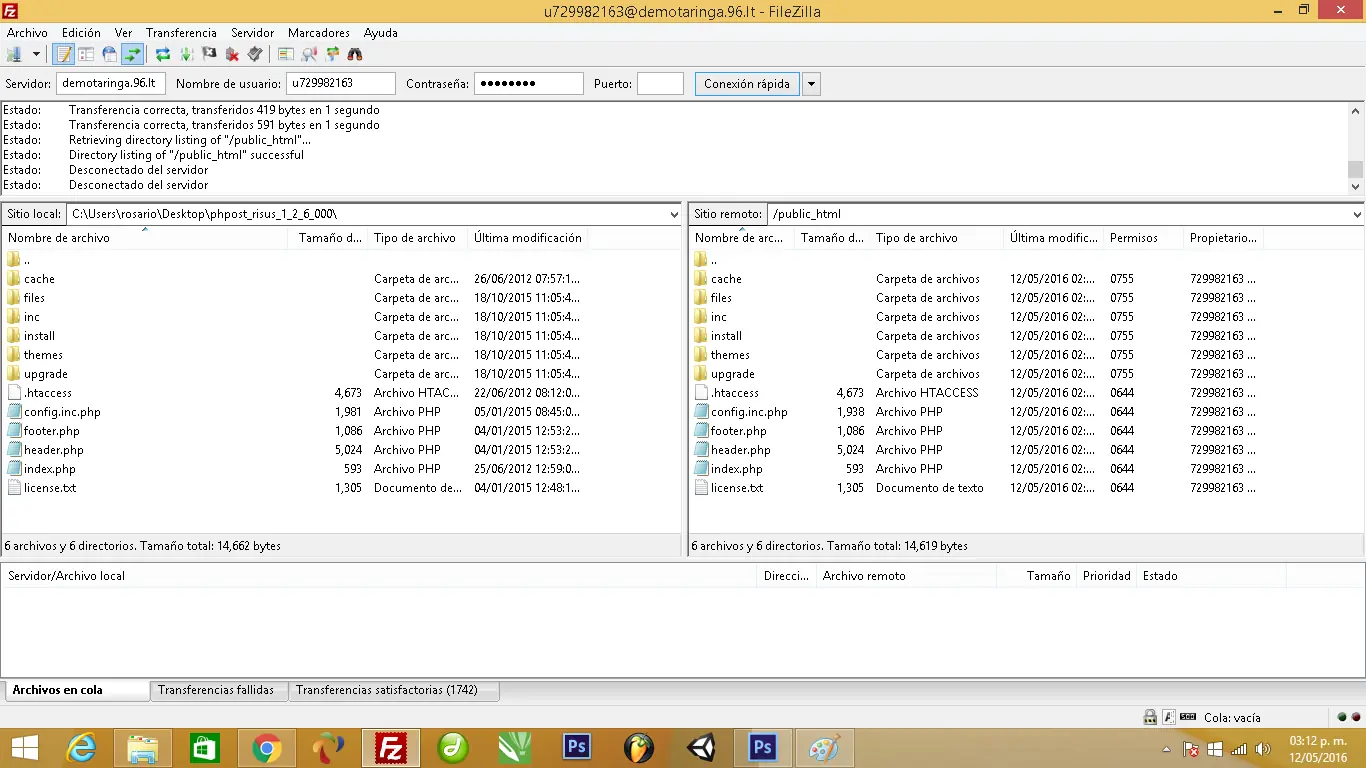Expand the Sitio remoto path dropdown
This screenshot has height=768, width=1366.
(1357, 214)
